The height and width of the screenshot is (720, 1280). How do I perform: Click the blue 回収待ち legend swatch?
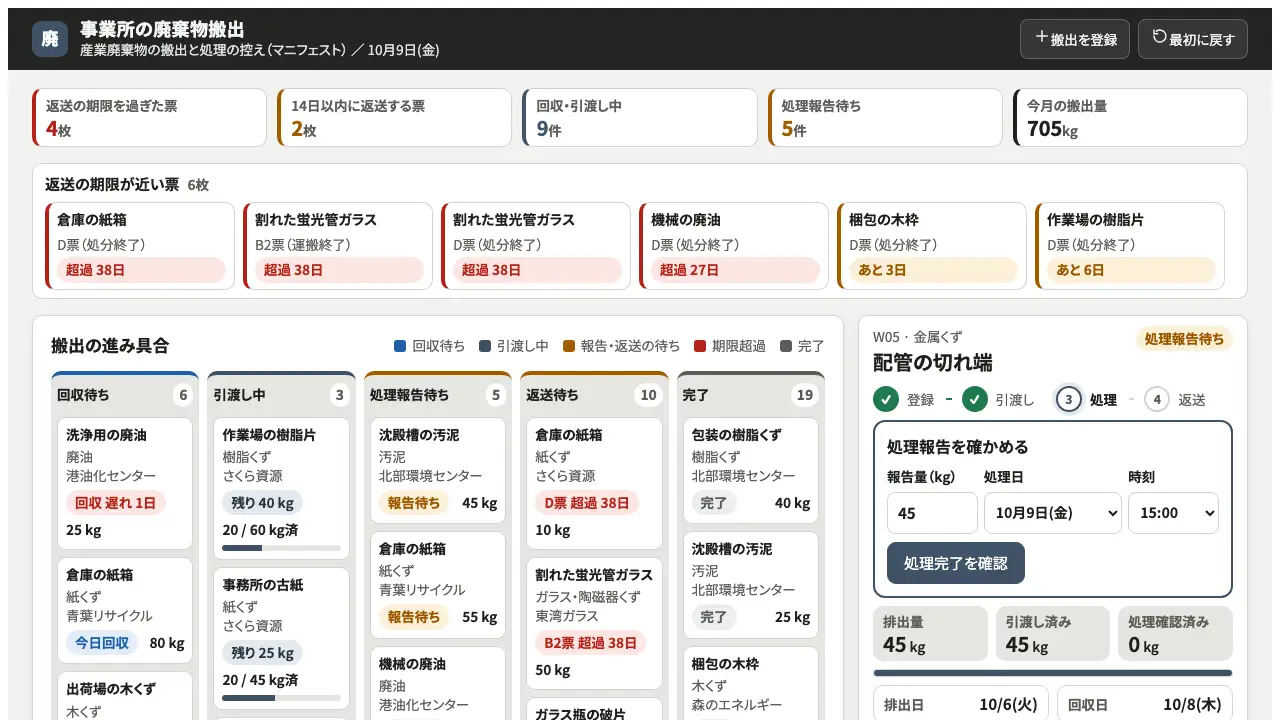400,346
